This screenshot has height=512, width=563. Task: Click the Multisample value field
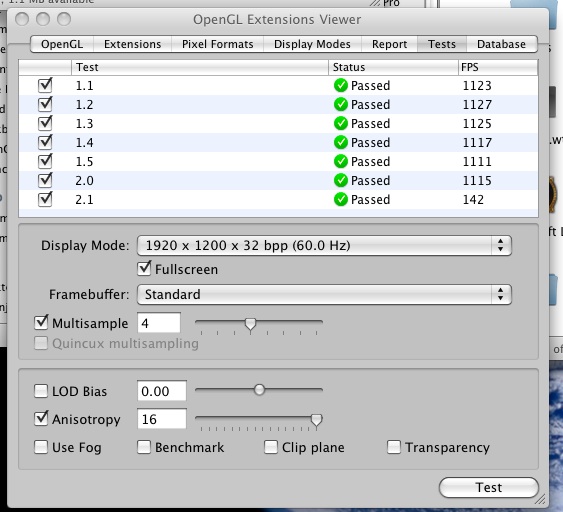tap(159, 323)
